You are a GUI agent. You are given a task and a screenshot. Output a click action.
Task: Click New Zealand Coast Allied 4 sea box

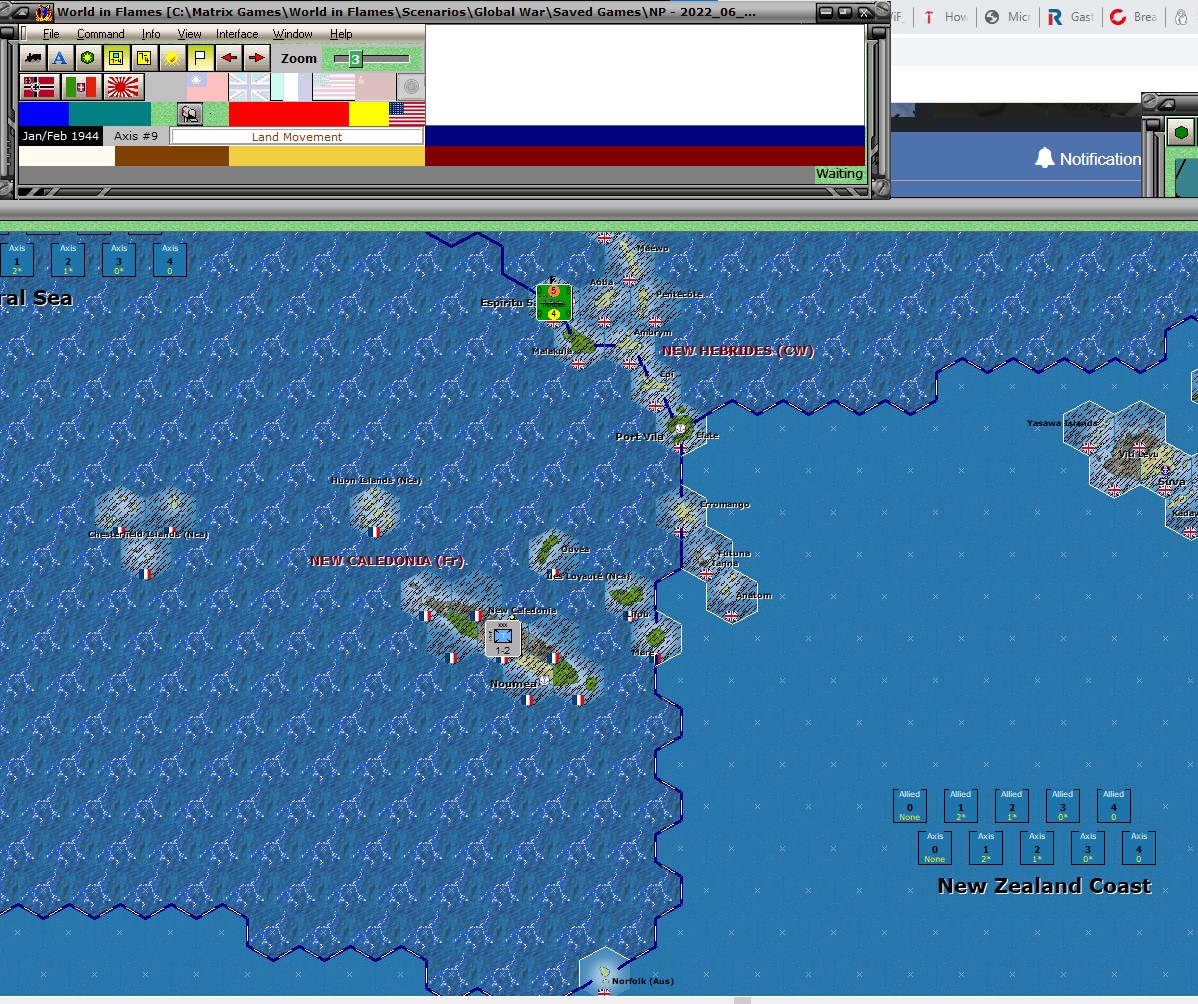[x=1113, y=805]
